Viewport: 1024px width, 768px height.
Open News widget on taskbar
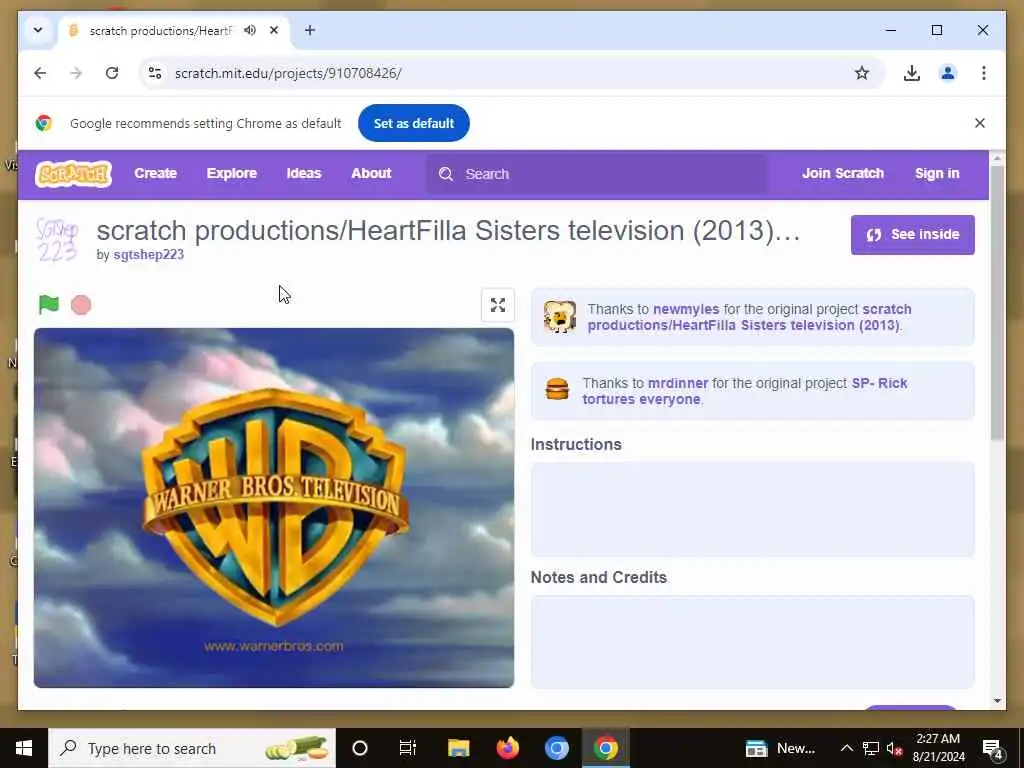pyautogui.click(x=780, y=748)
